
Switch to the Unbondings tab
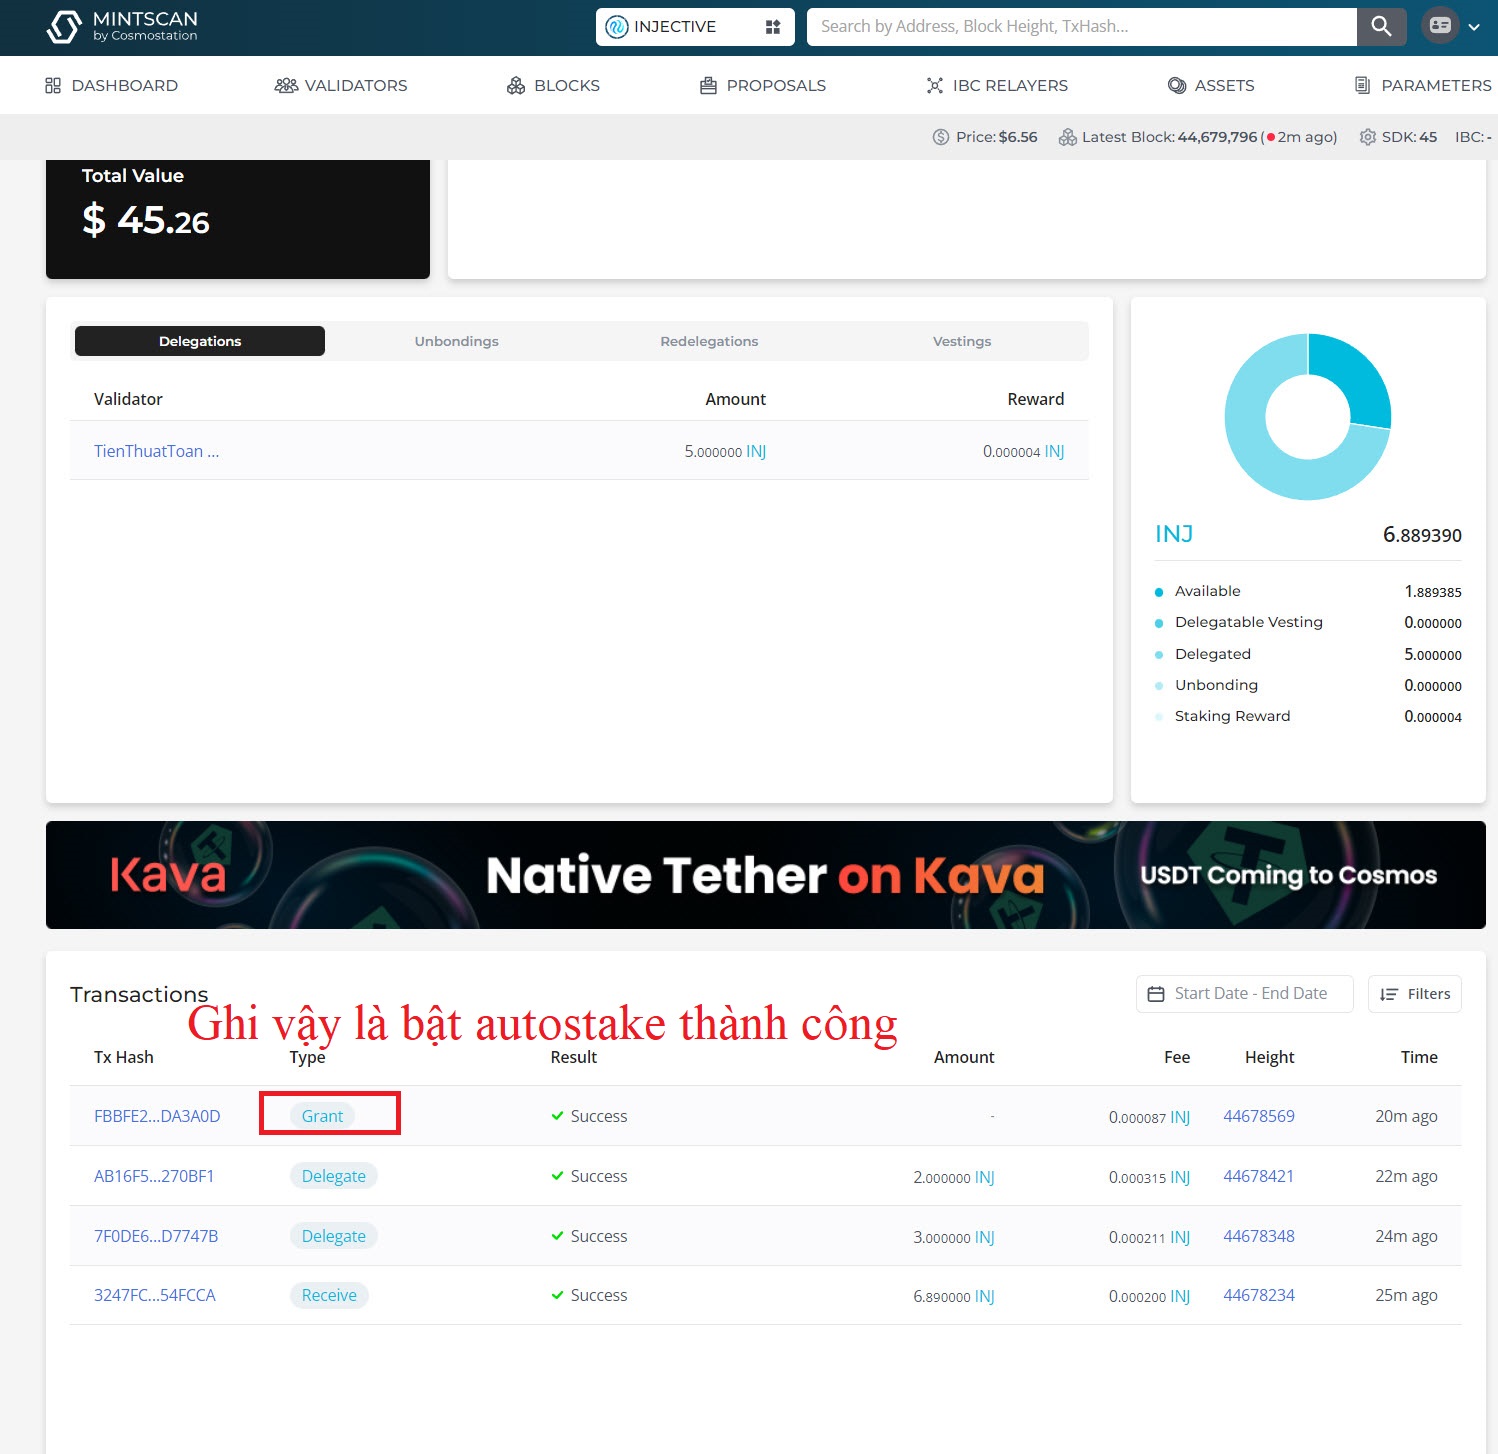coord(456,341)
